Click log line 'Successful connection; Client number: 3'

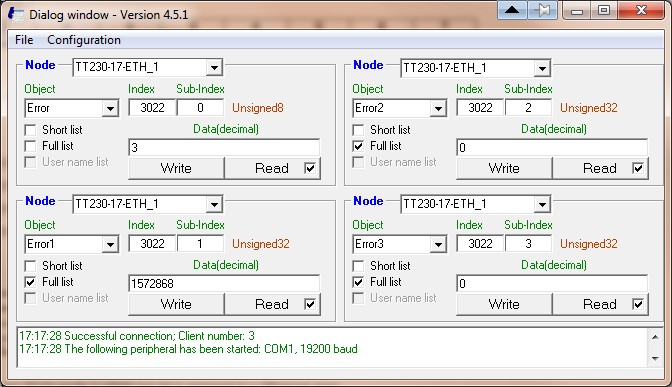137,336
